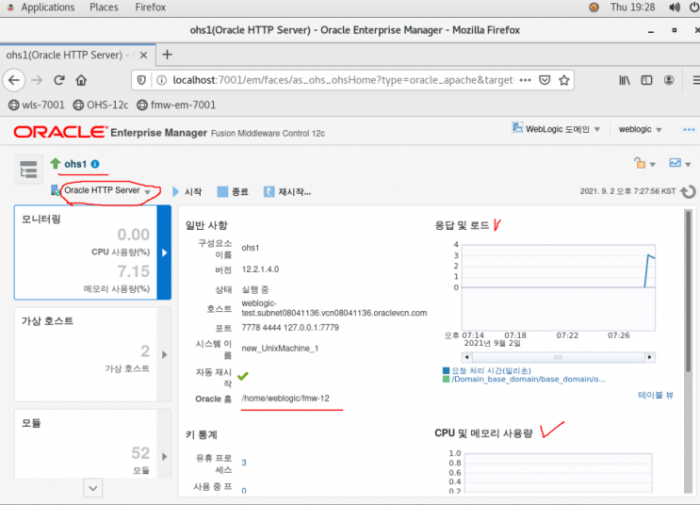Click the refresh page icon beside timestamp
Screen dimensions: 700x505
click(x=688, y=192)
